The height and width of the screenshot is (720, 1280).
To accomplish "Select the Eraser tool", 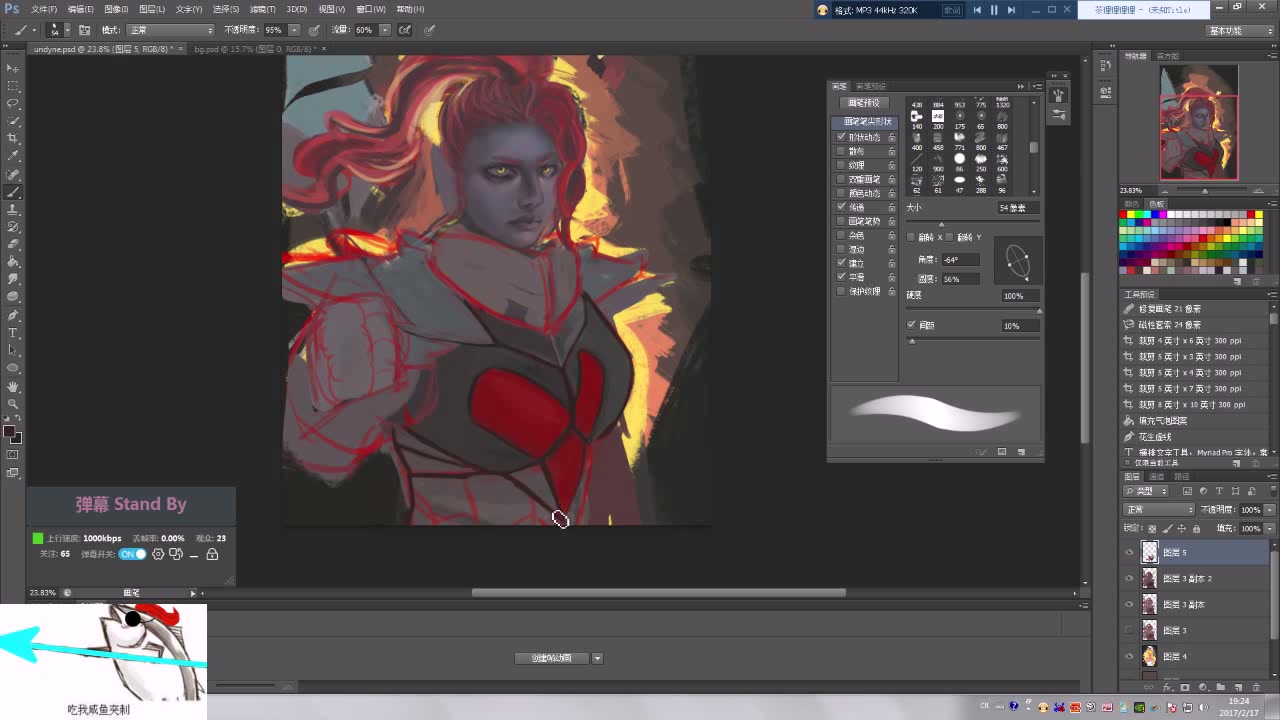I will pyautogui.click(x=13, y=244).
